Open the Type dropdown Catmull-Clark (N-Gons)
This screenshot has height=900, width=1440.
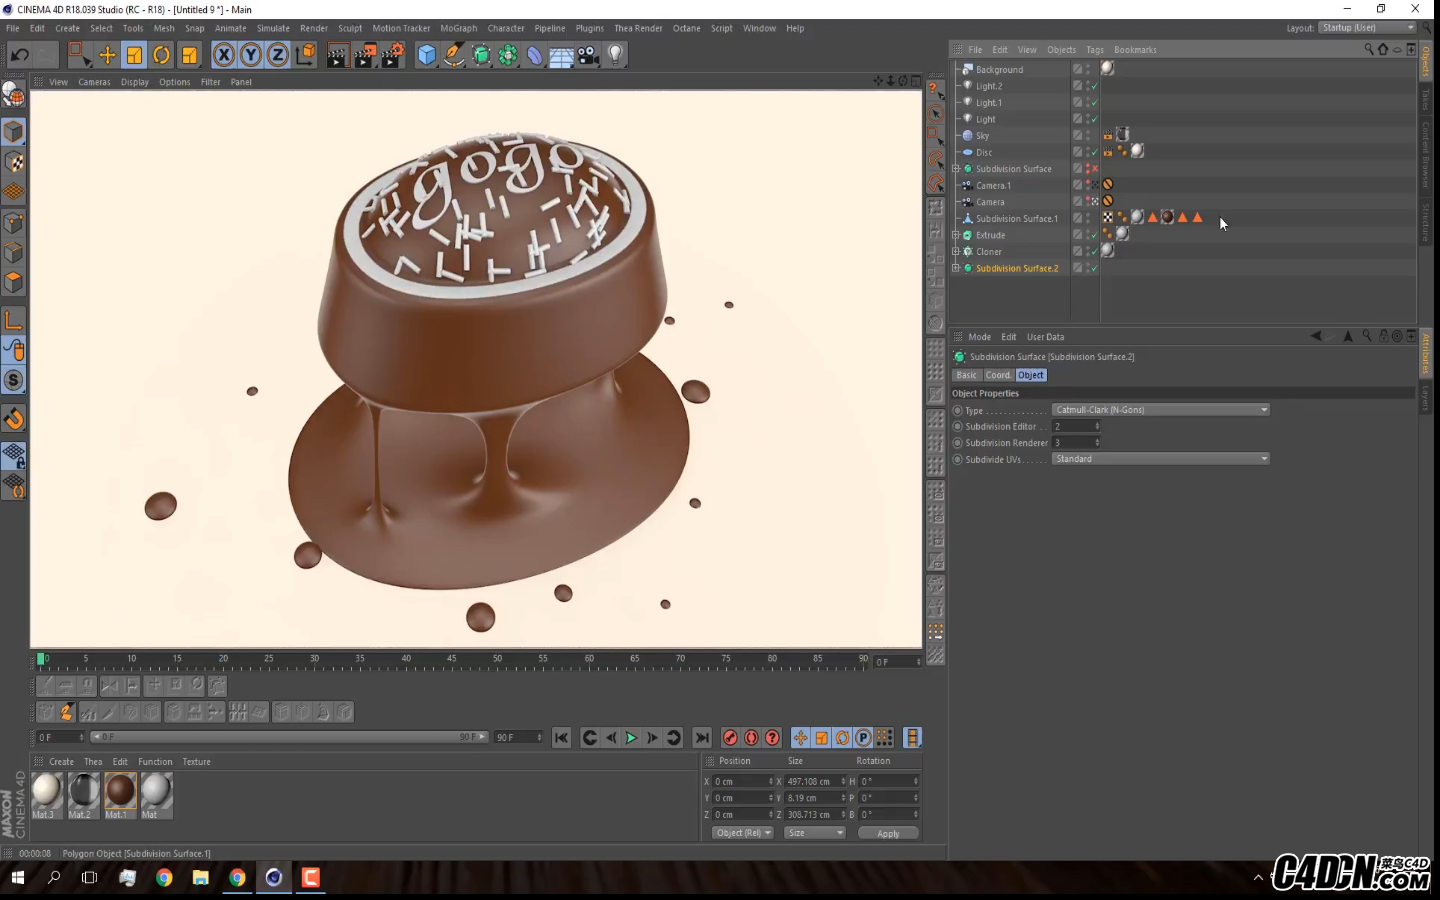pos(1160,410)
